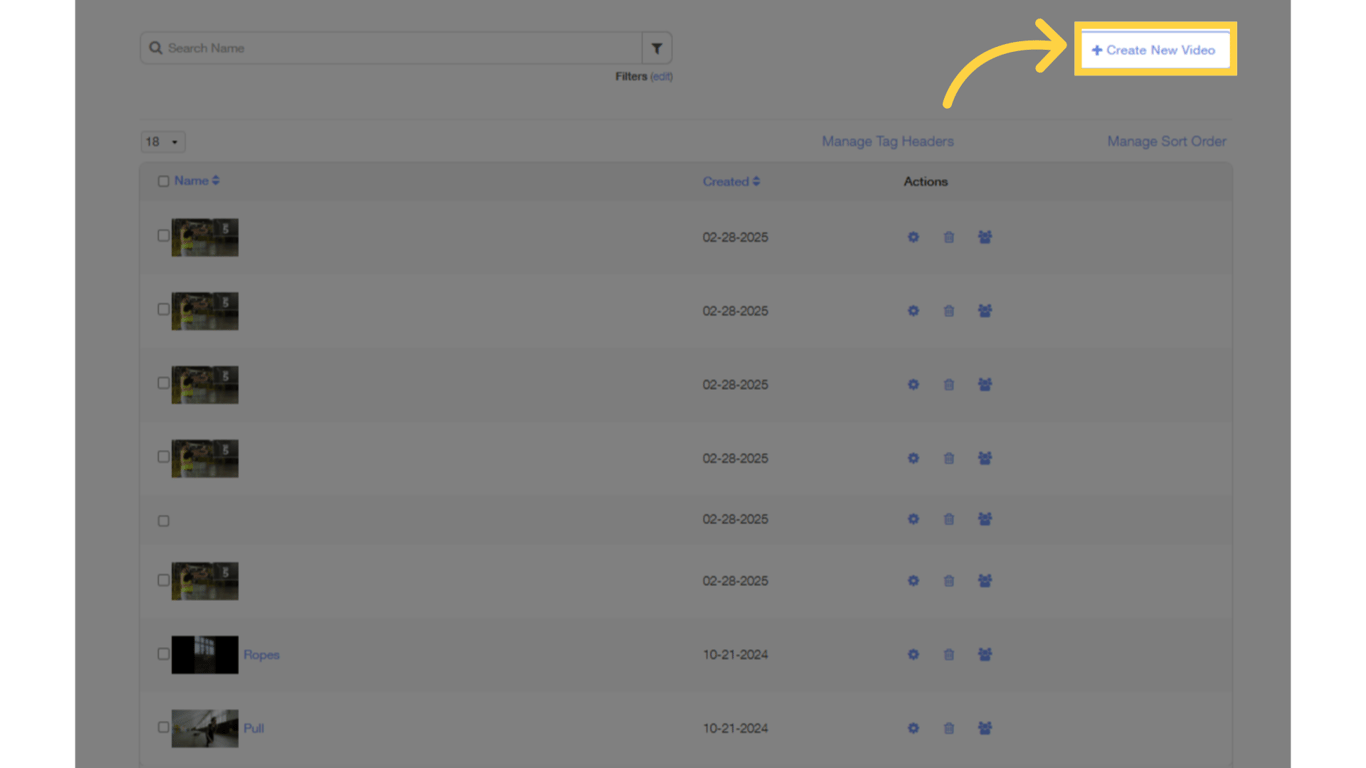Check the checkbox for the Pull video
The height and width of the screenshot is (768, 1366).
(x=163, y=728)
